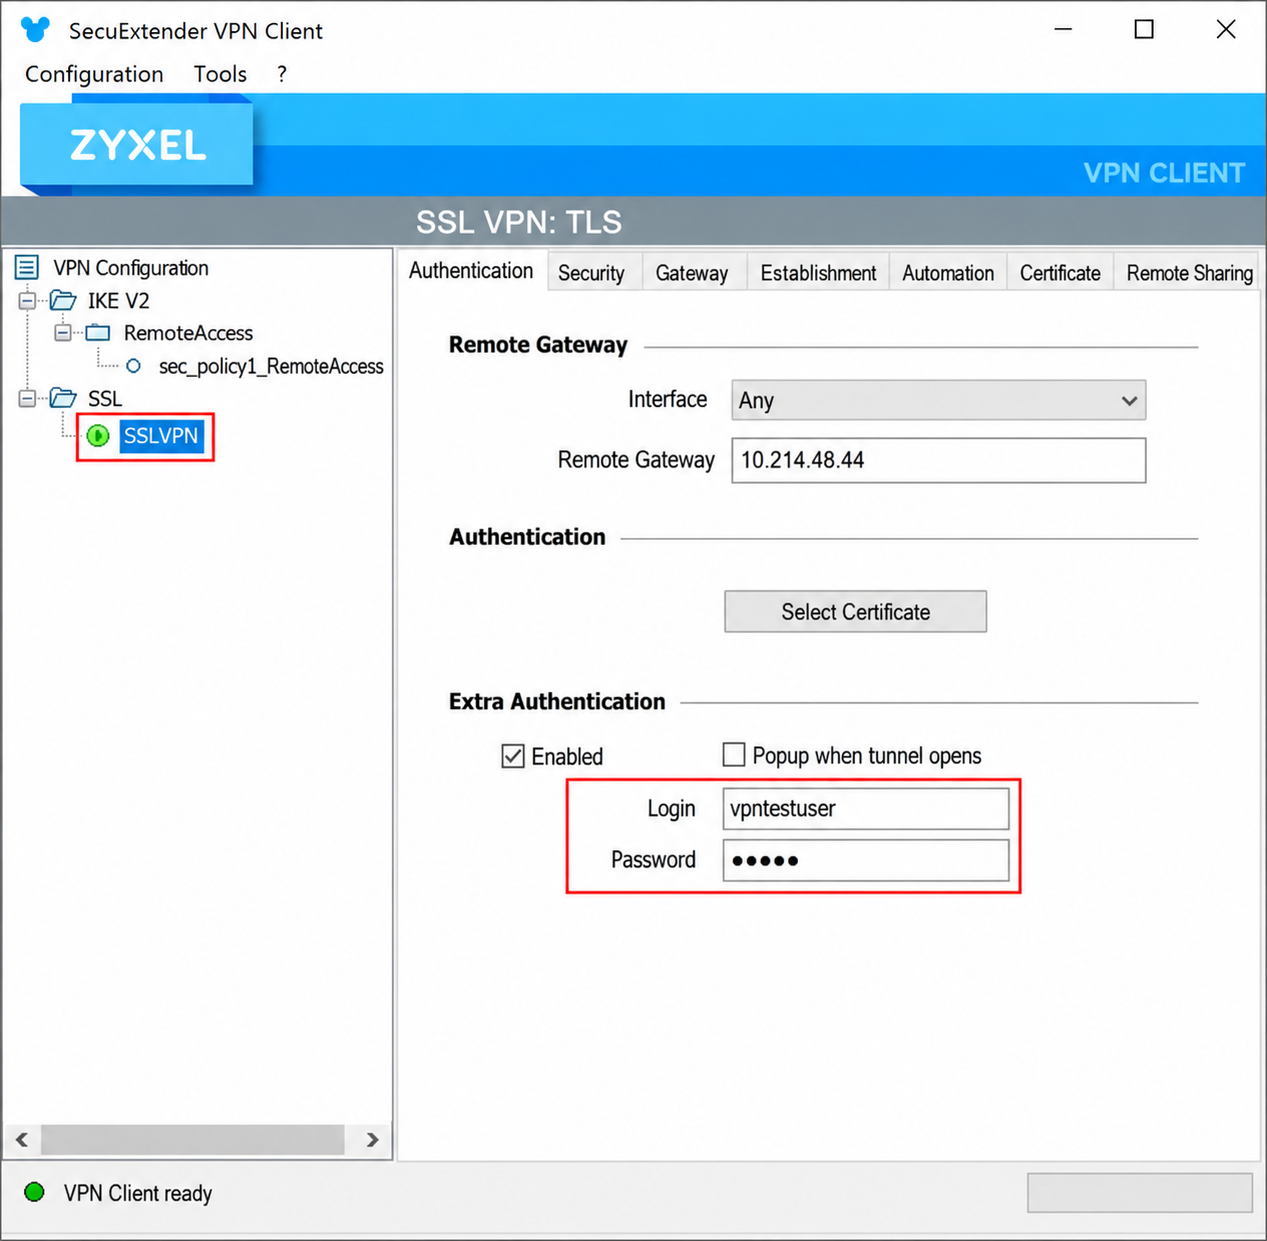The height and width of the screenshot is (1241, 1267).
Task: Click the tree scrollbar right arrow
Action: click(x=372, y=1139)
